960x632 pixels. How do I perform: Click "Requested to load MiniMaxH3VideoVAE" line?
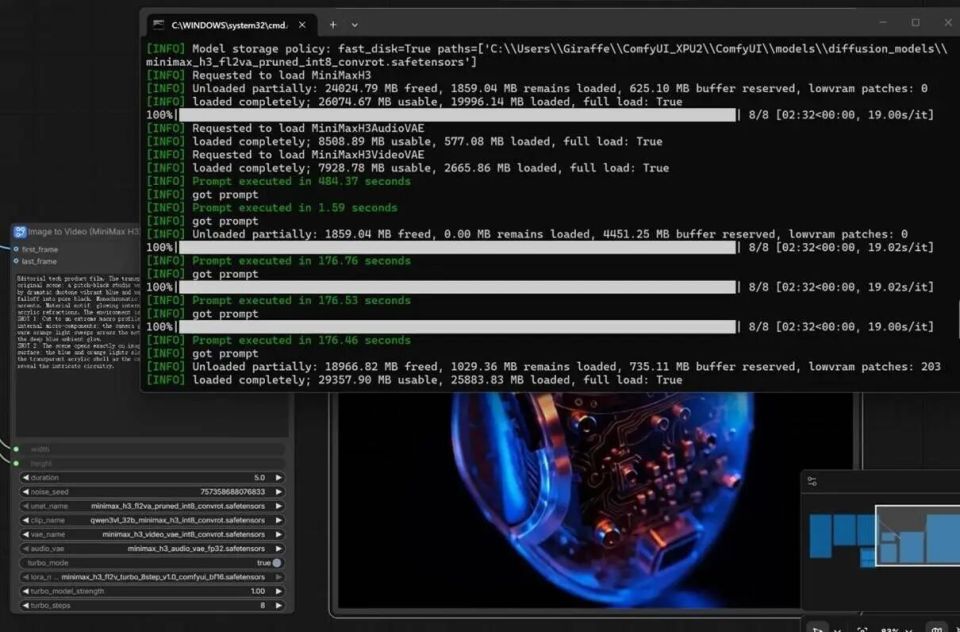pos(308,154)
